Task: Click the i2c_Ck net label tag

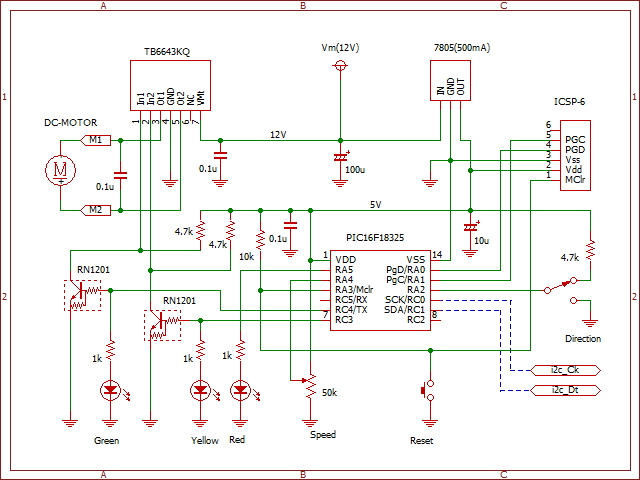Action: [x=565, y=370]
